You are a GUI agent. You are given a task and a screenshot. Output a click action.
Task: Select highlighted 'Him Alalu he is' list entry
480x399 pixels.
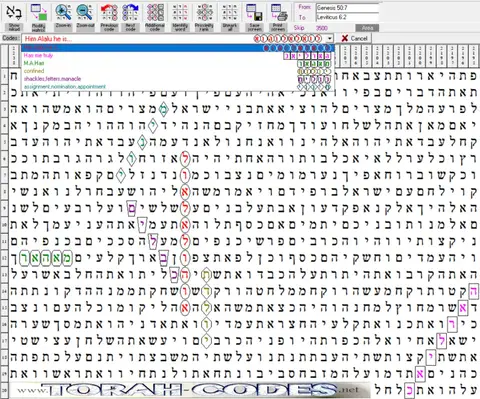(178, 48)
